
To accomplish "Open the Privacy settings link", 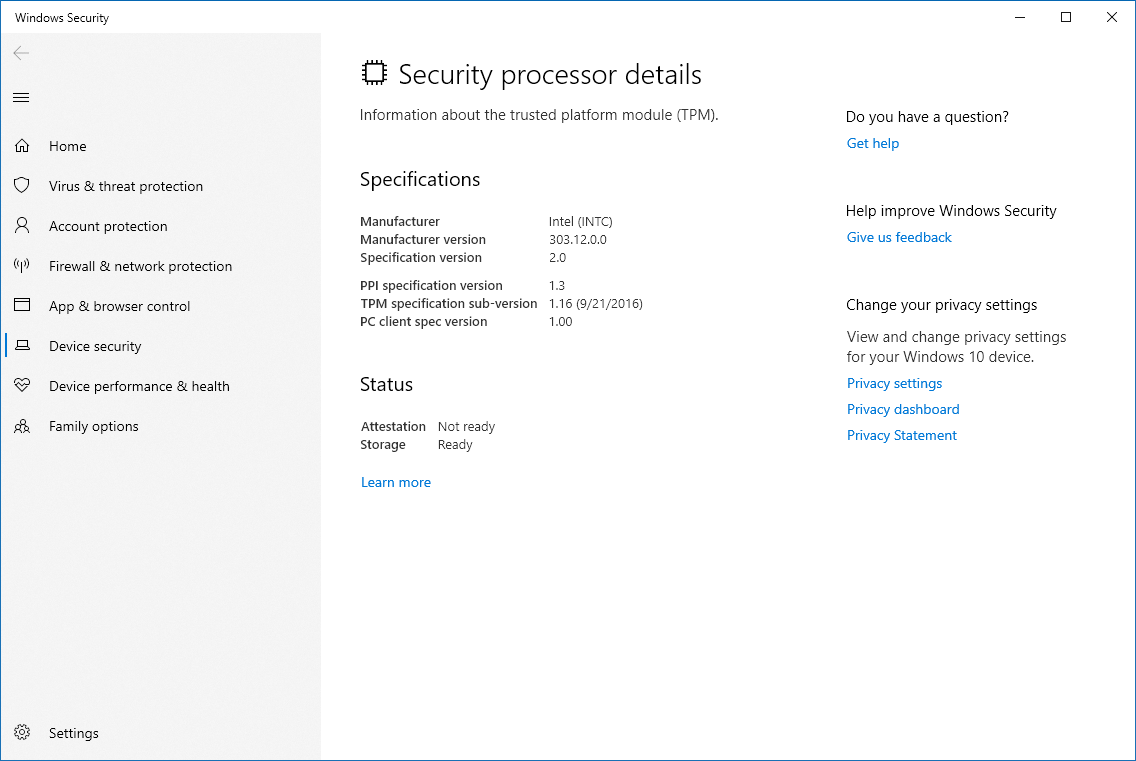I will pyautogui.click(x=894, y=383).
